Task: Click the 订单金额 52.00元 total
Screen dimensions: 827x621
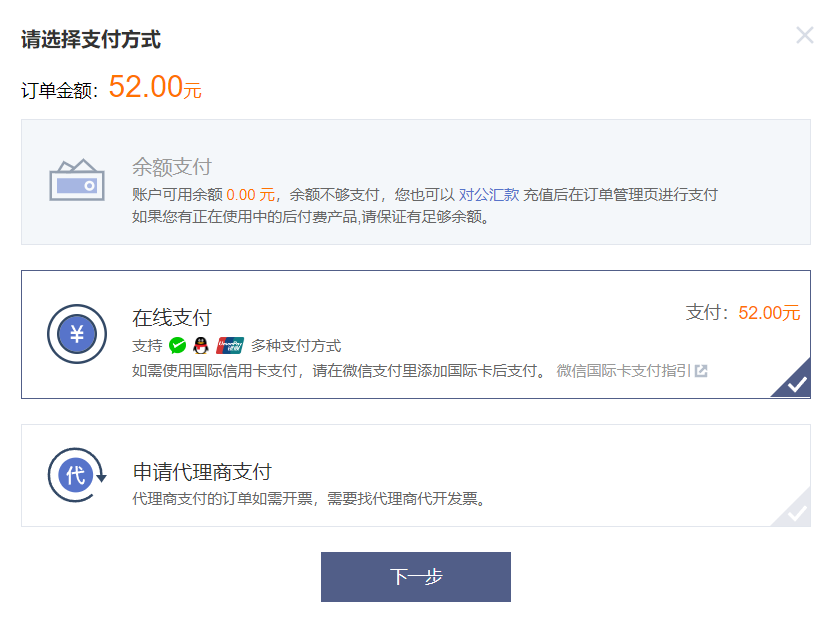Action: pos(155,87)
